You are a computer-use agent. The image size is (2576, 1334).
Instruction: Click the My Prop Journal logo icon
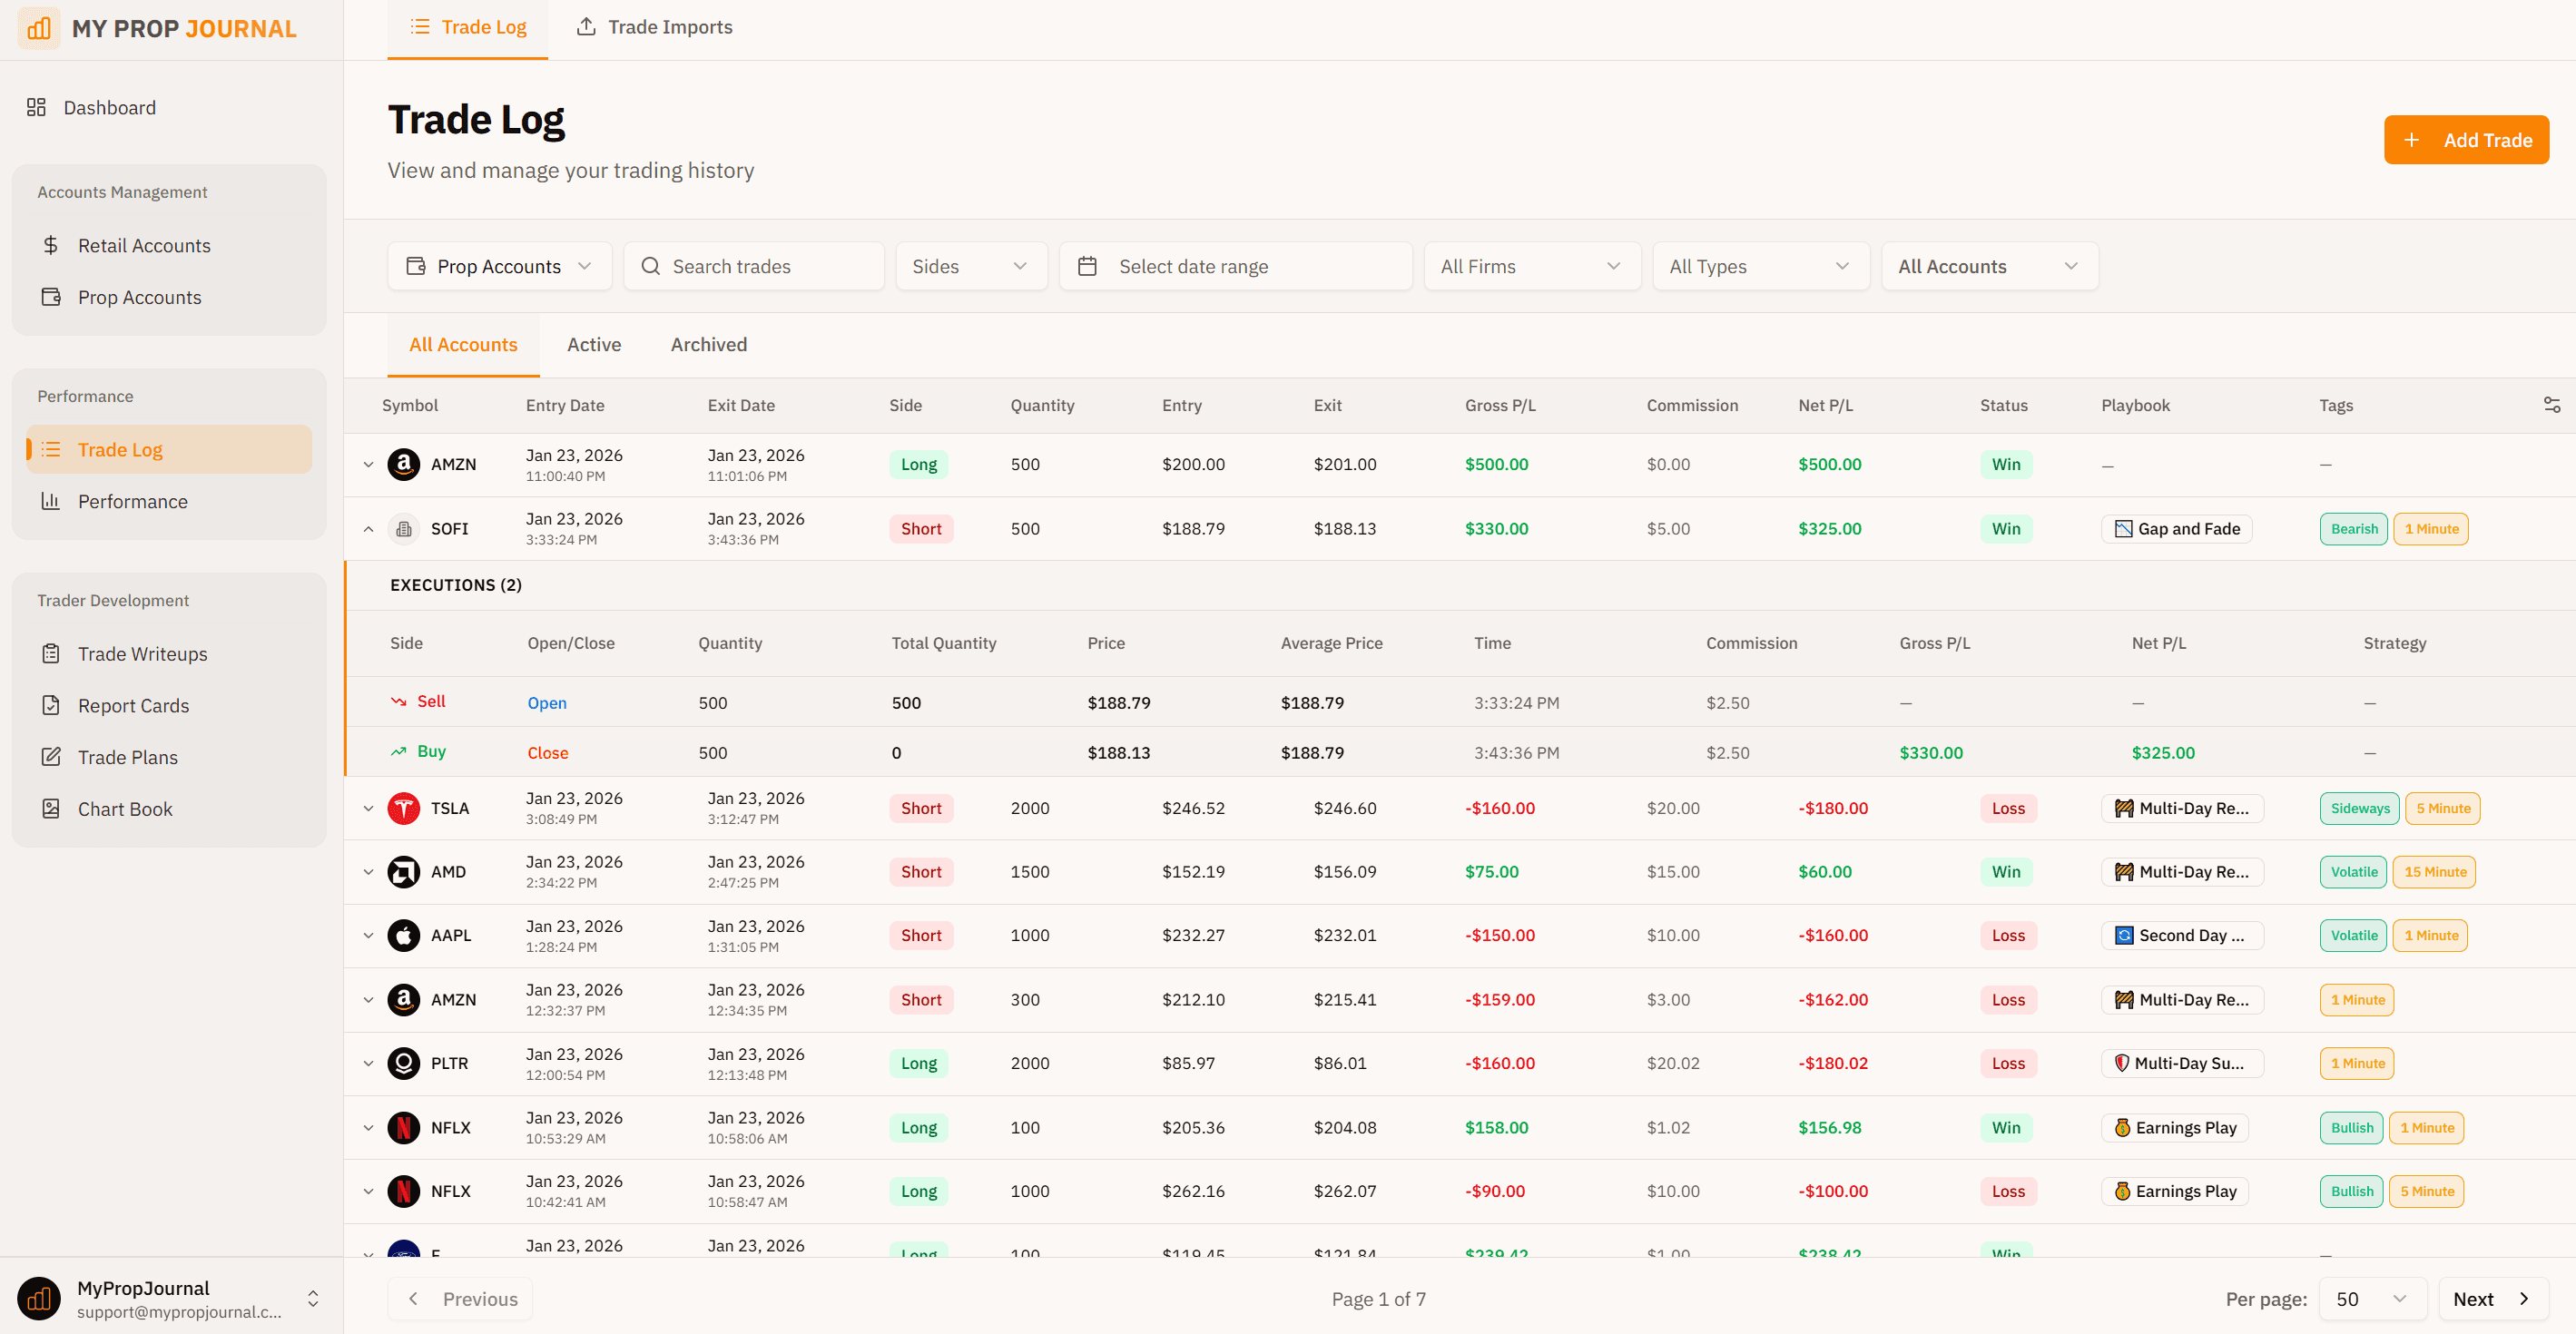pos(39,28)
